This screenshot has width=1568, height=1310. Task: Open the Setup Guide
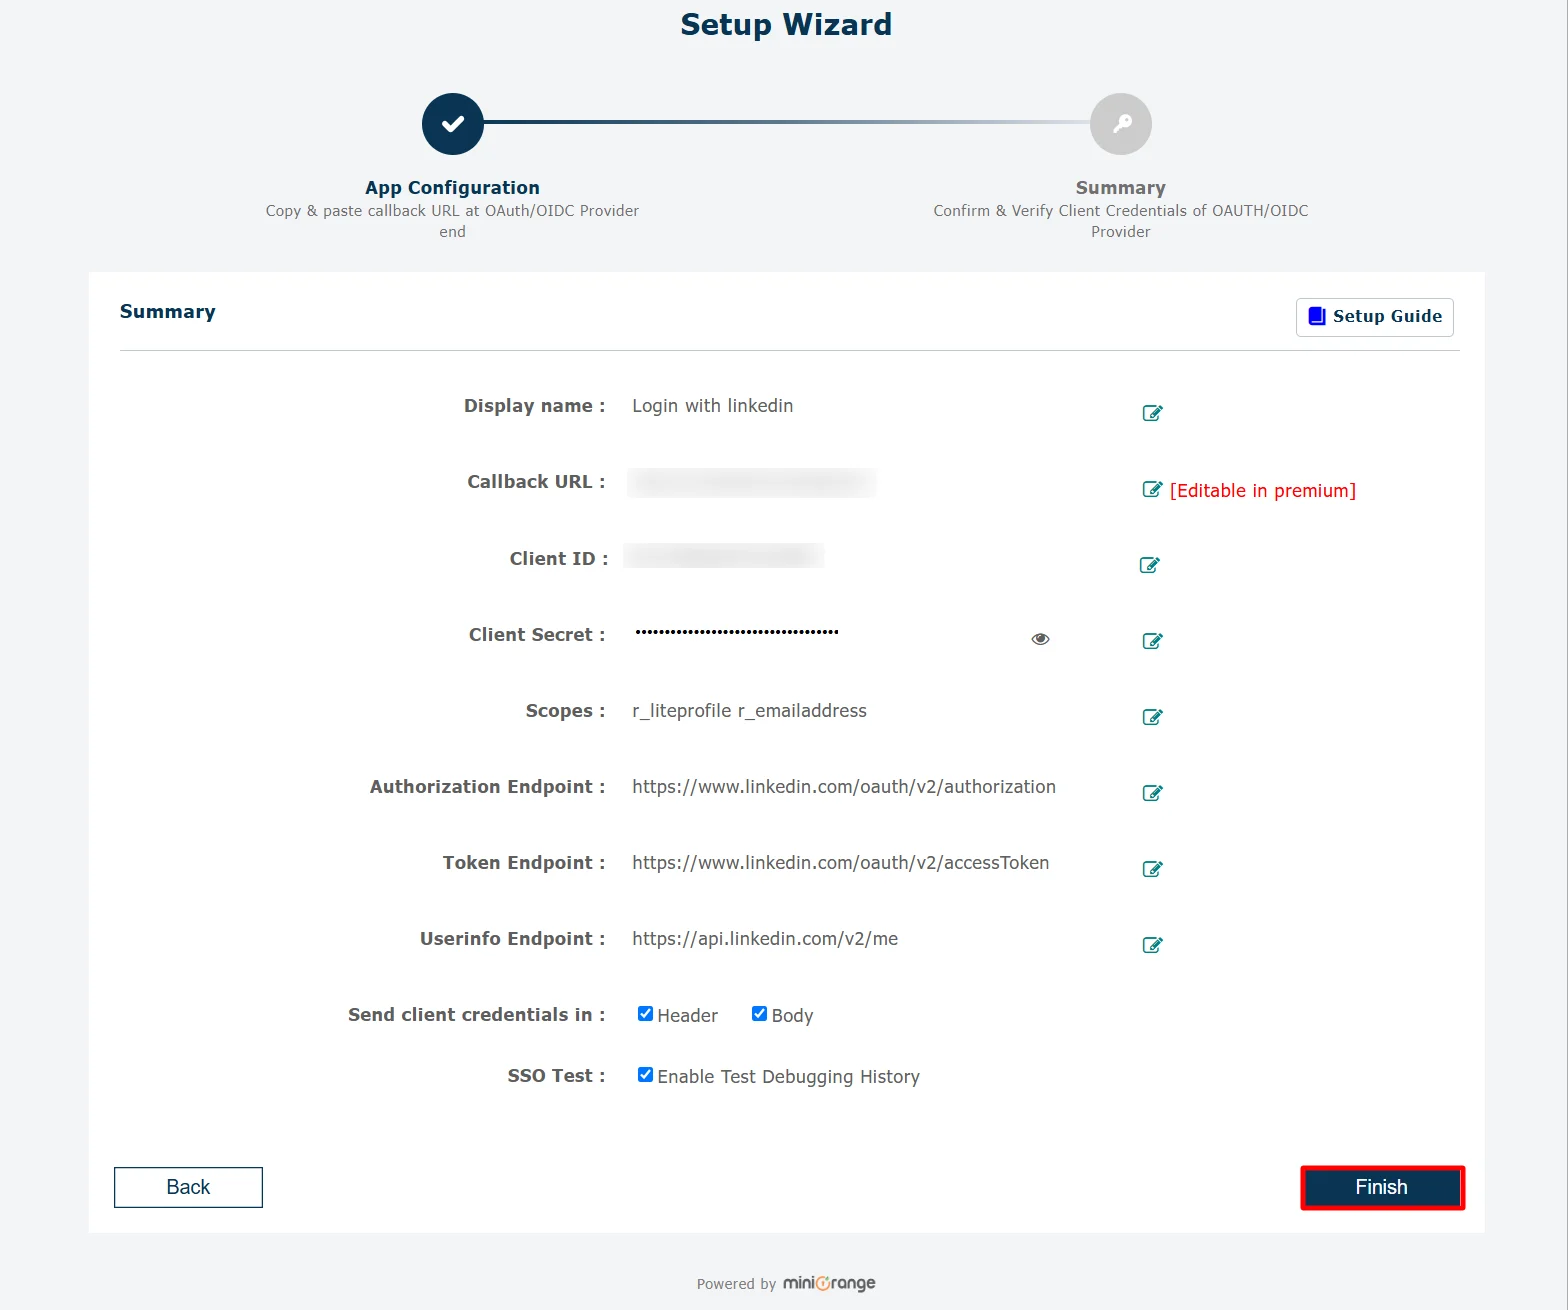[1374, 317]
